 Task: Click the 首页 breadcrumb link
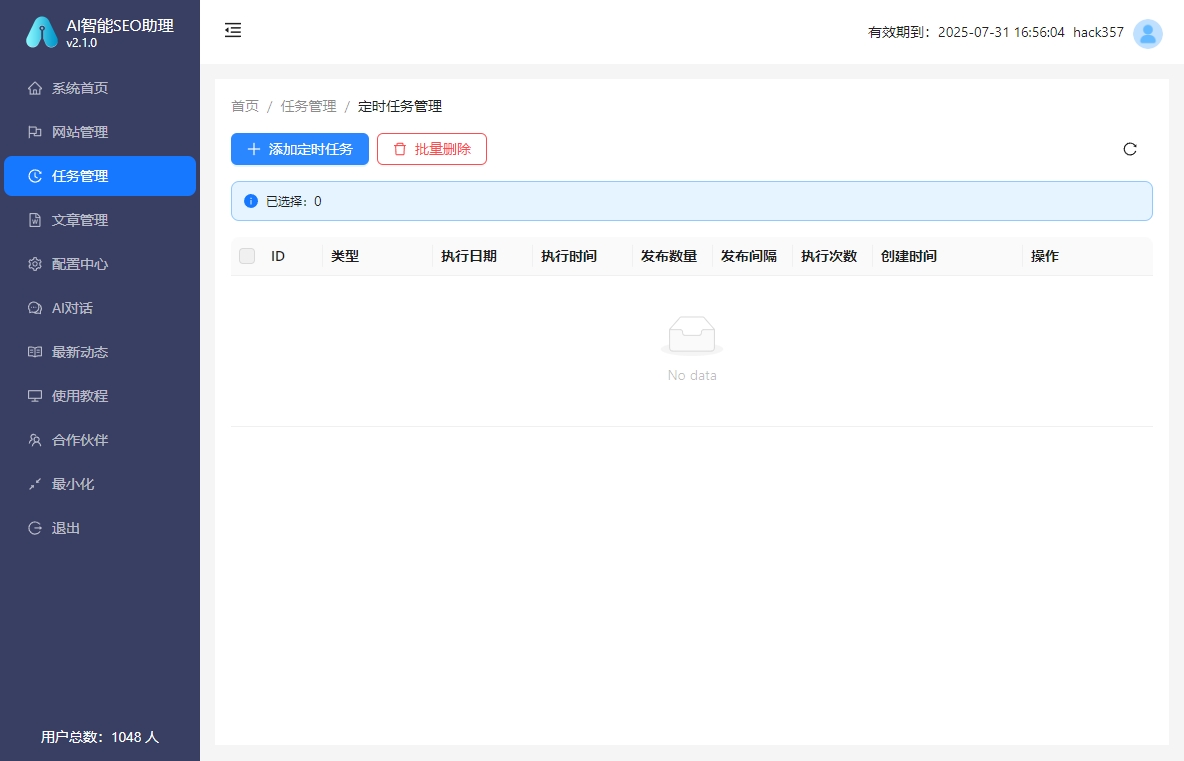245,106
